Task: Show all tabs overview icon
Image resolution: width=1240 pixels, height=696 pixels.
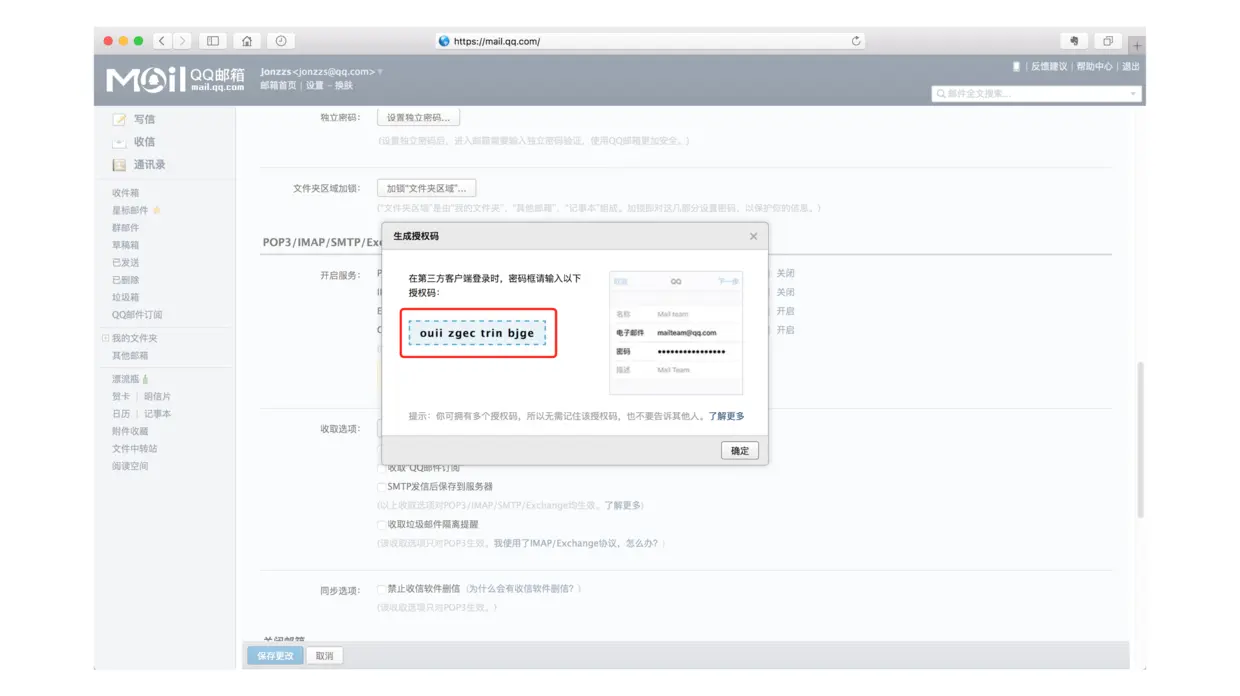Action: 1108,41
